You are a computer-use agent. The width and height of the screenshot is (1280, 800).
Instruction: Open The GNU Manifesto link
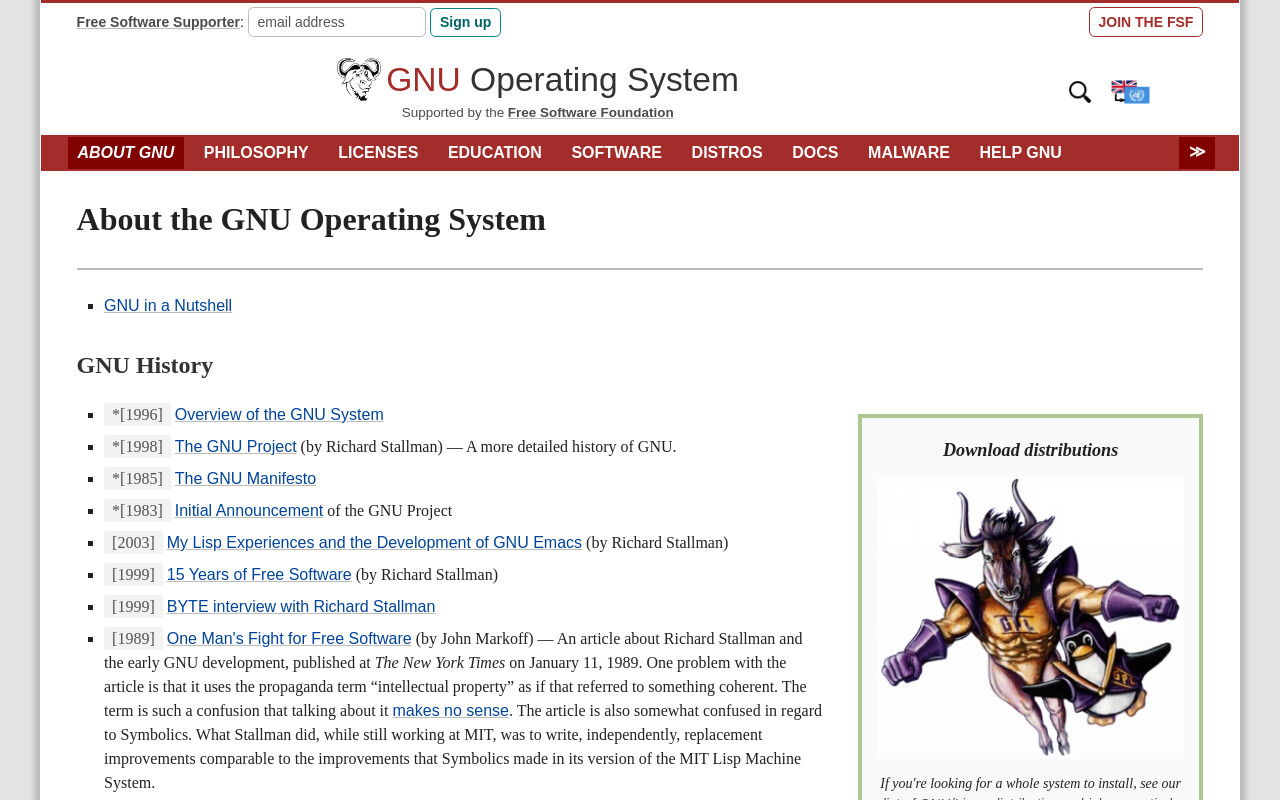245,479
